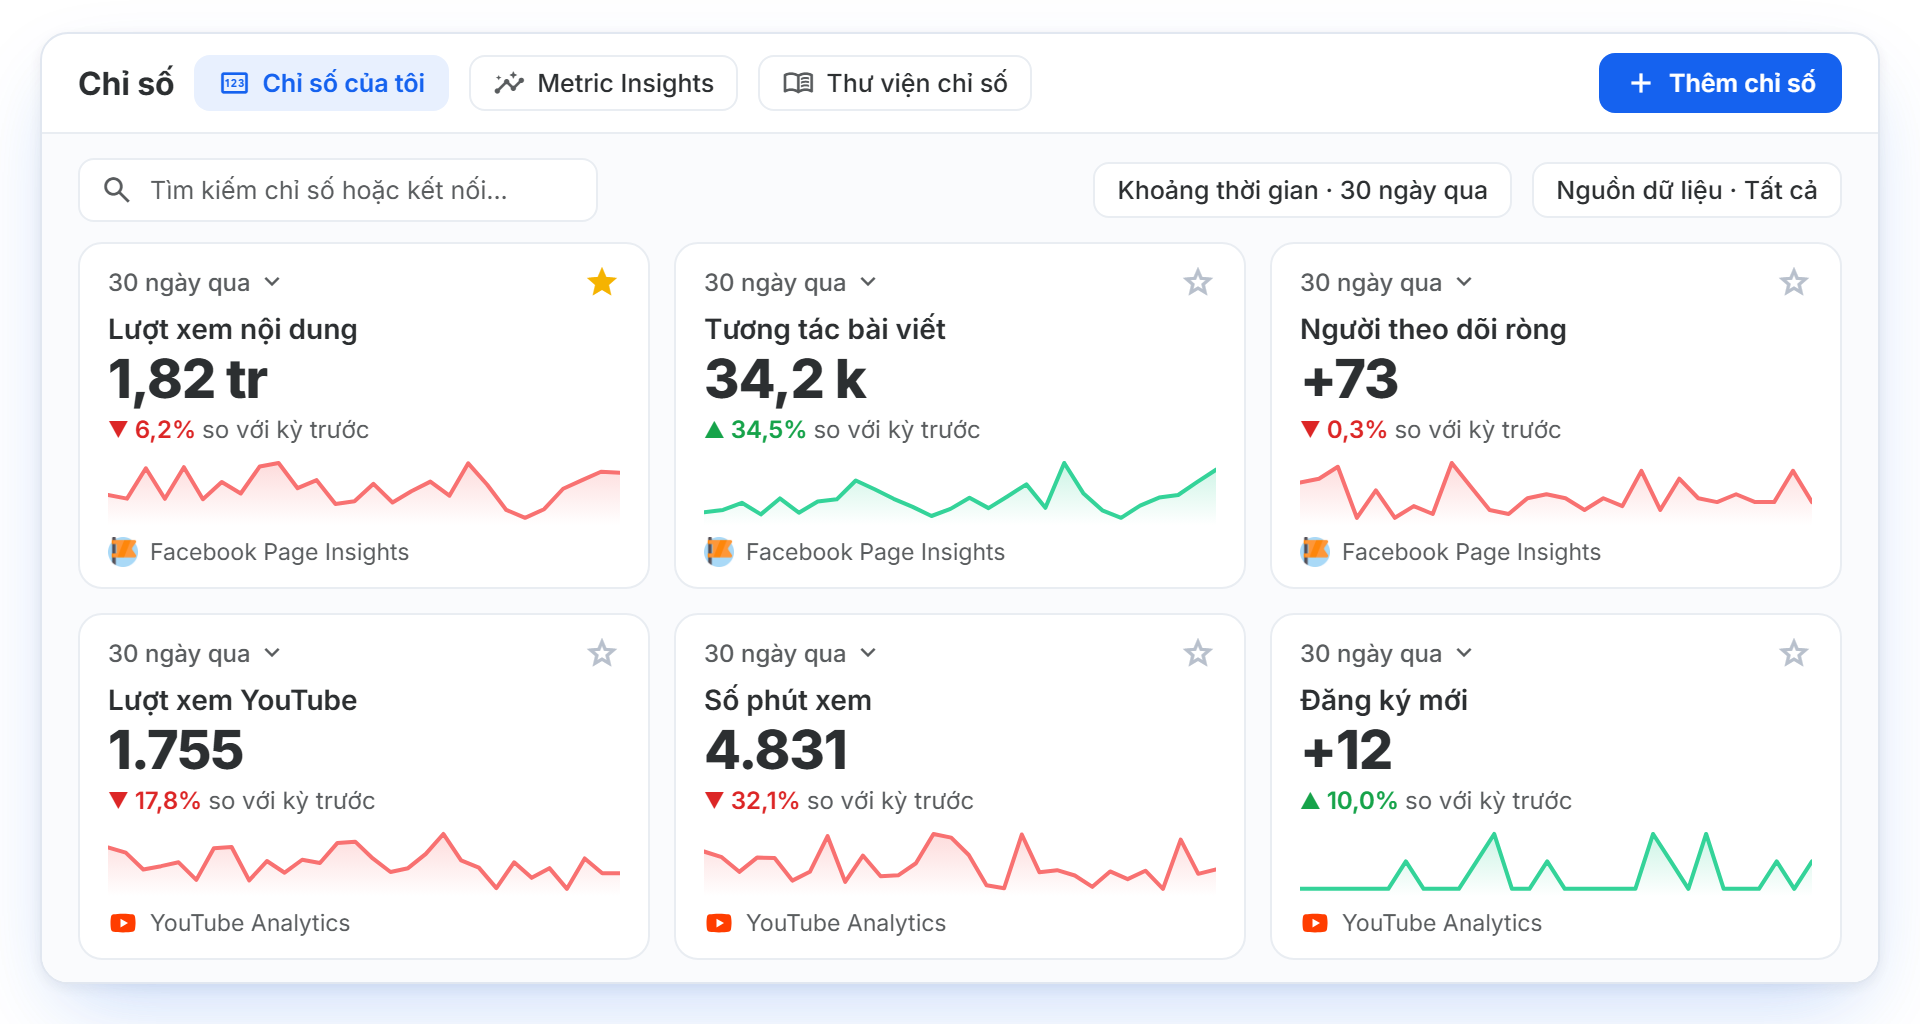Select Chỉ số của tôi tab button
1920x1024 pixels.
321,83
